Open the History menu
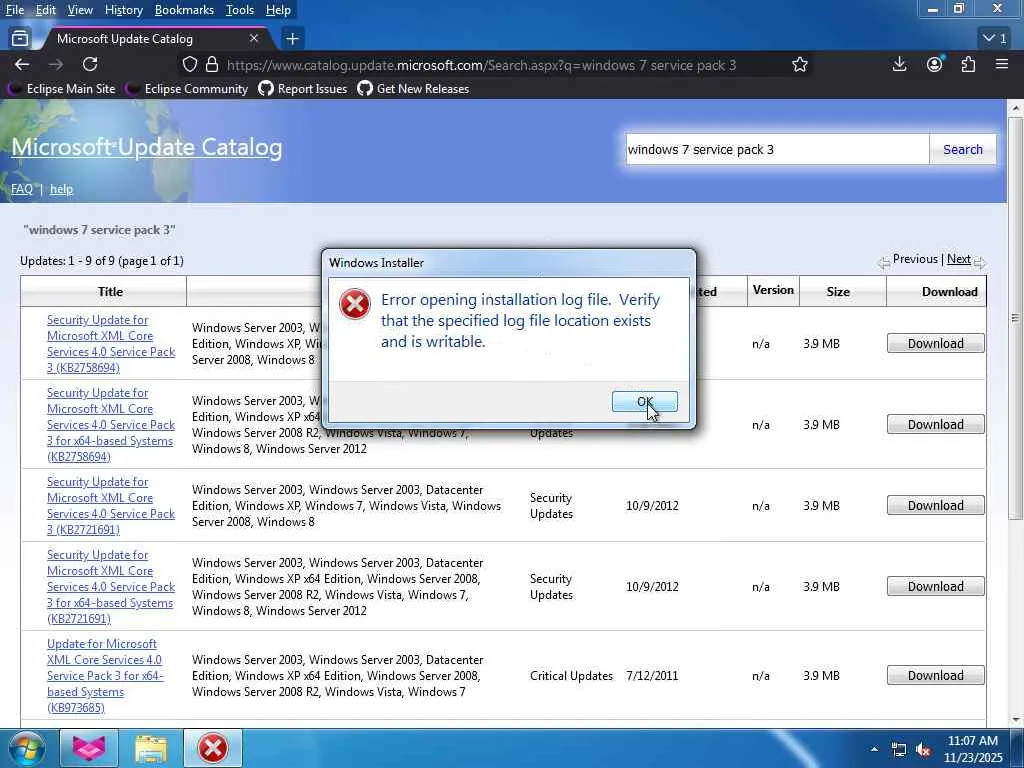Screen dimensions: 1024x768 tap(123, 10)
